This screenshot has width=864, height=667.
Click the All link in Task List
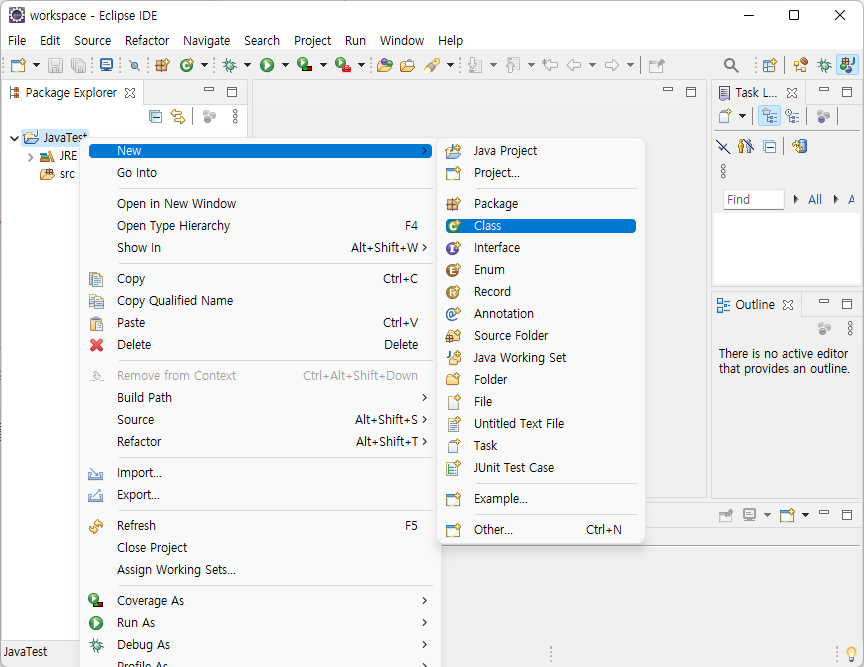pos(815,200)
